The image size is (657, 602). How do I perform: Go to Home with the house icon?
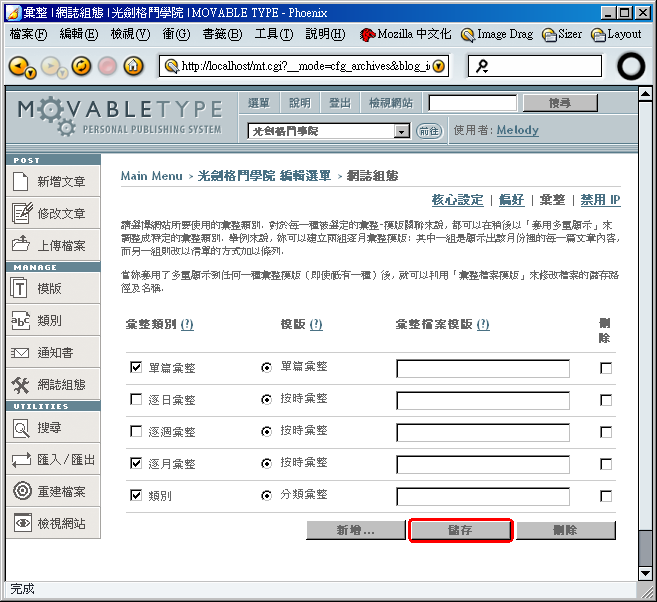pyautogui.click(x=133, y=66)
